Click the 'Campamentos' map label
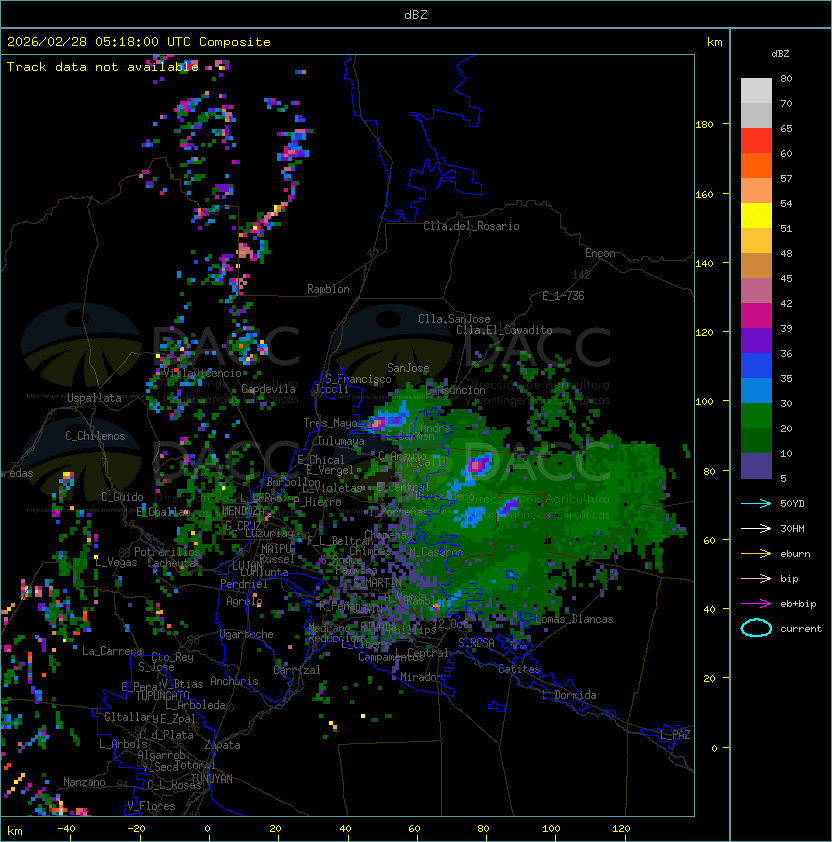The height and width of the screenshot is (842, 832). tap(391, 657)
